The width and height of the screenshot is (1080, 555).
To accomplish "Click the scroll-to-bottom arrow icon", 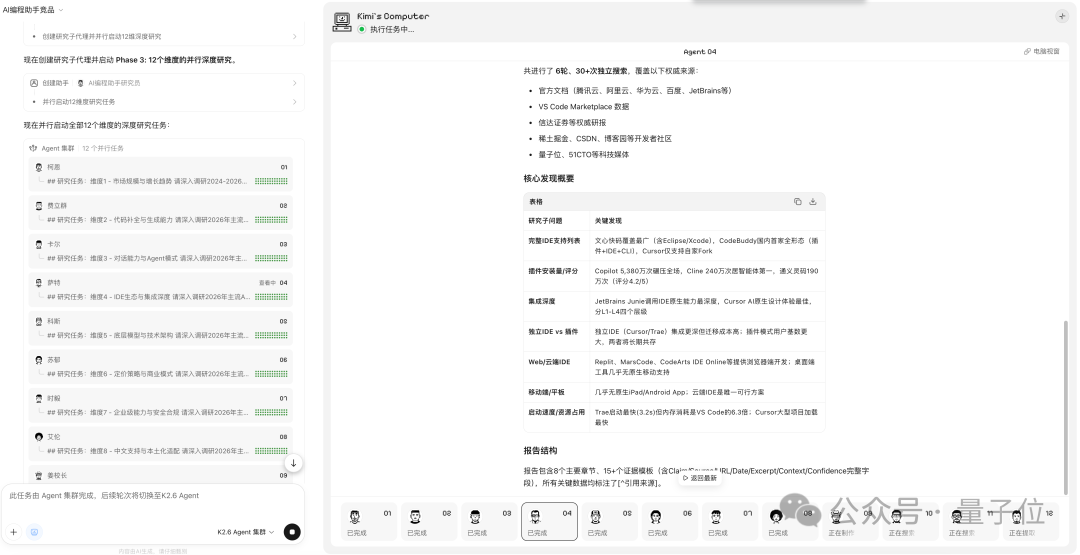I will coord(293,463).
